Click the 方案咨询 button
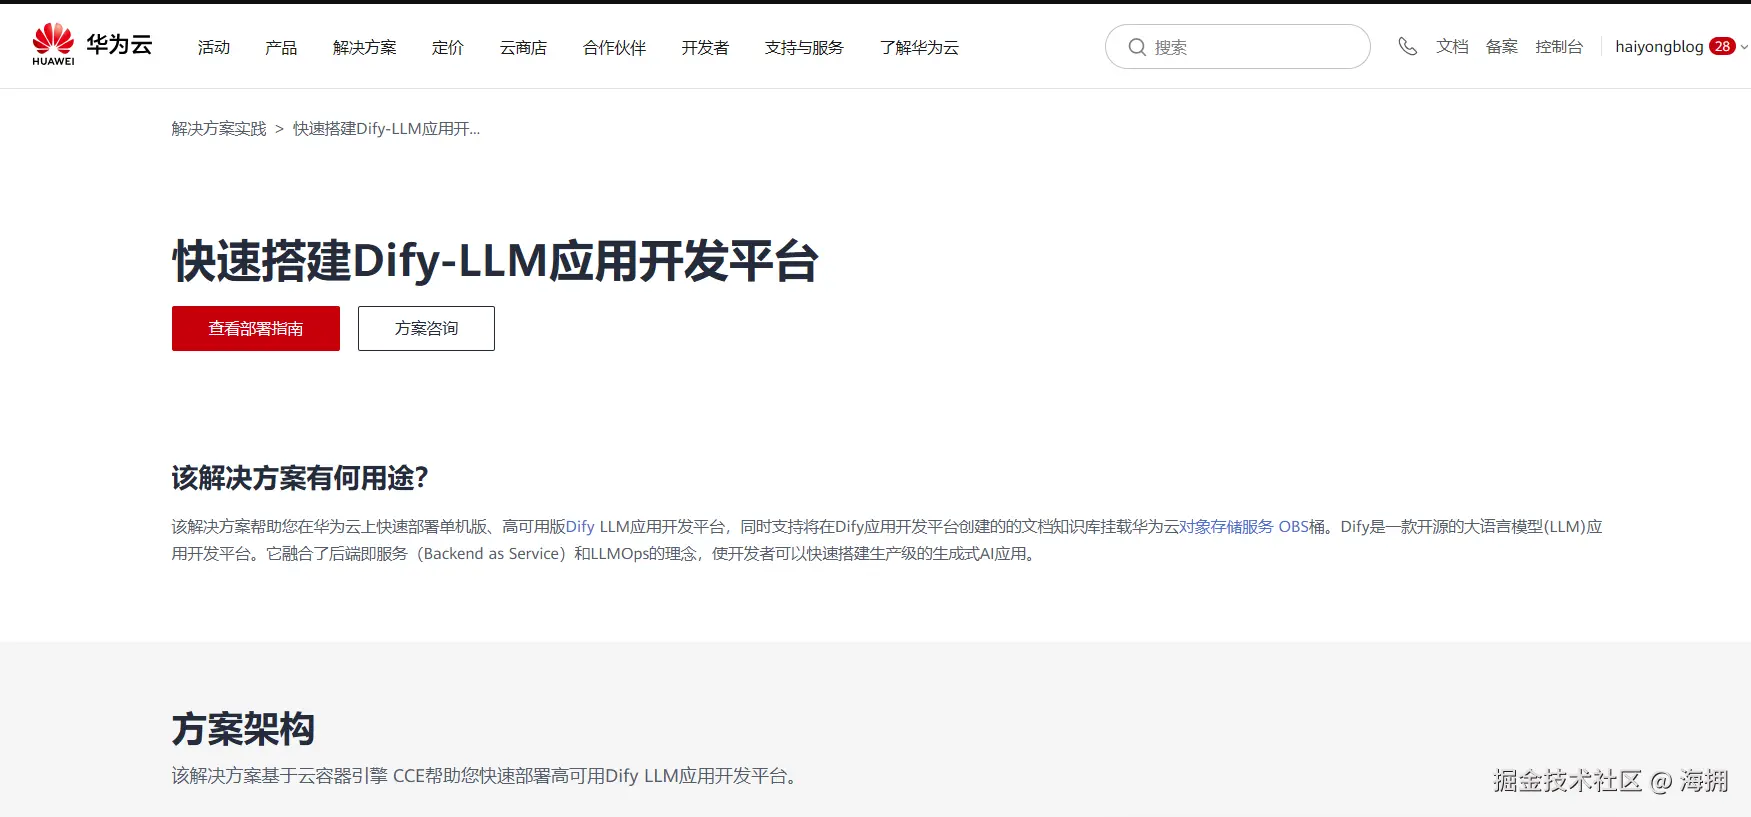 click(x=426, y=328)
